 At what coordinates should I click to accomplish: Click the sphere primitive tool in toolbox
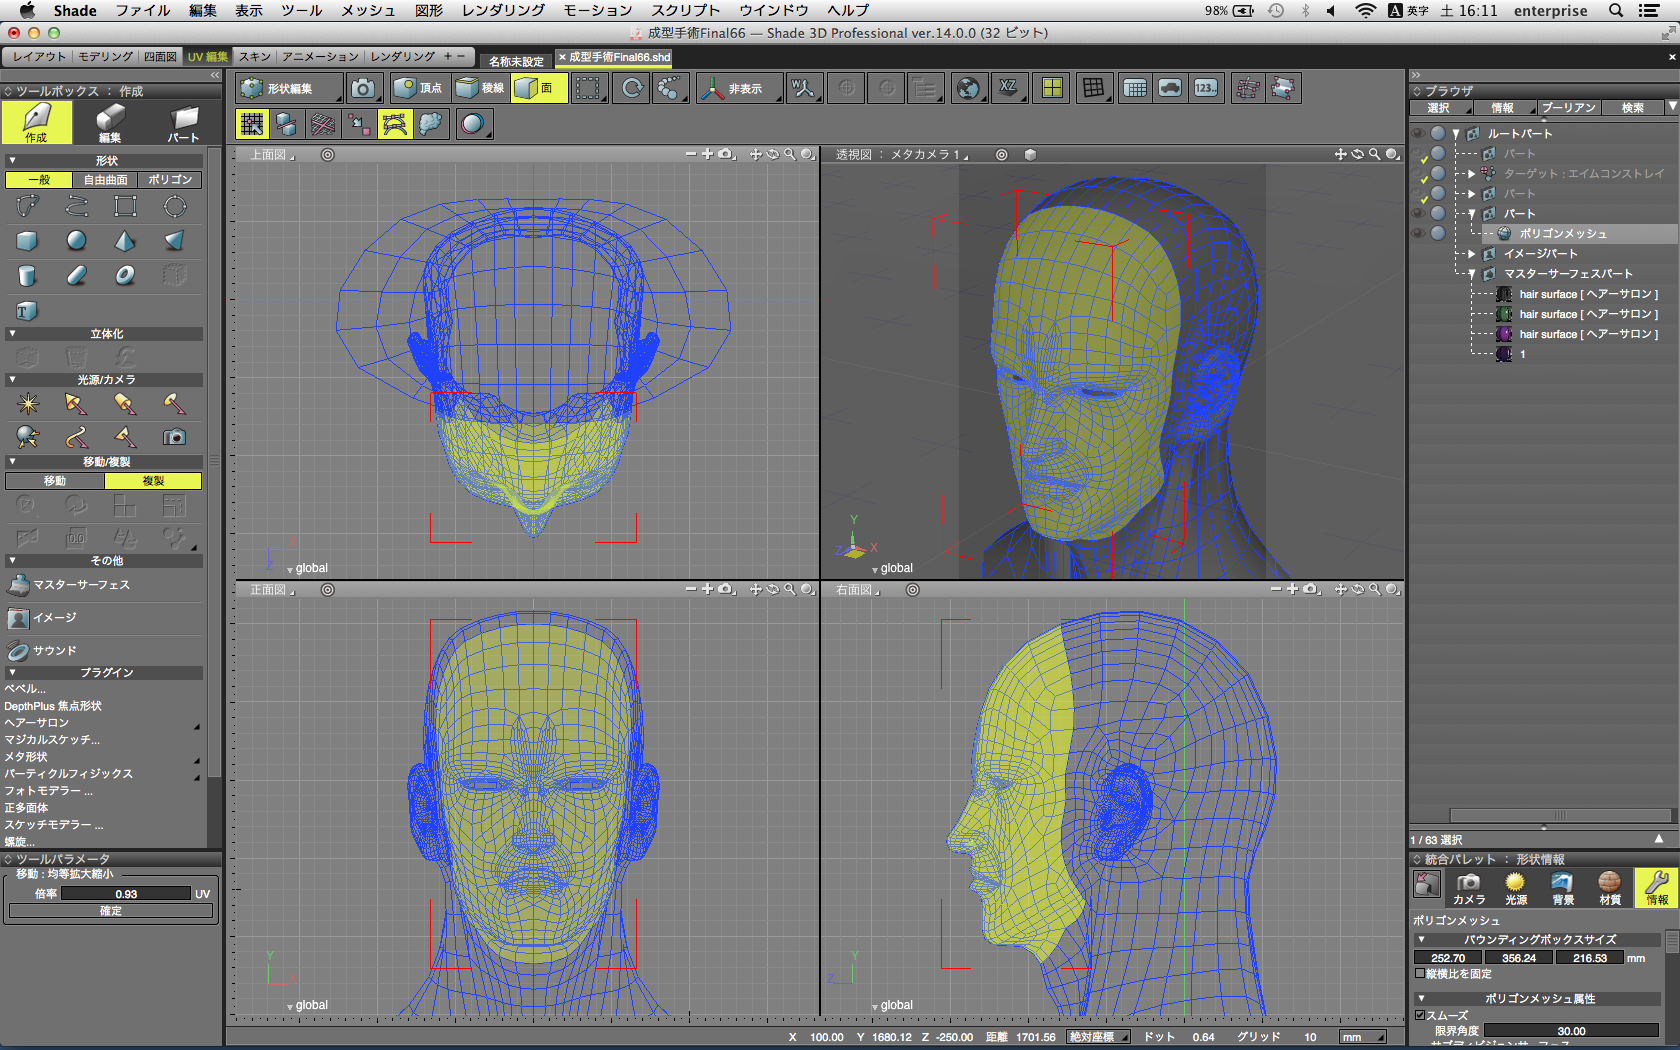[x=76, y=241]
